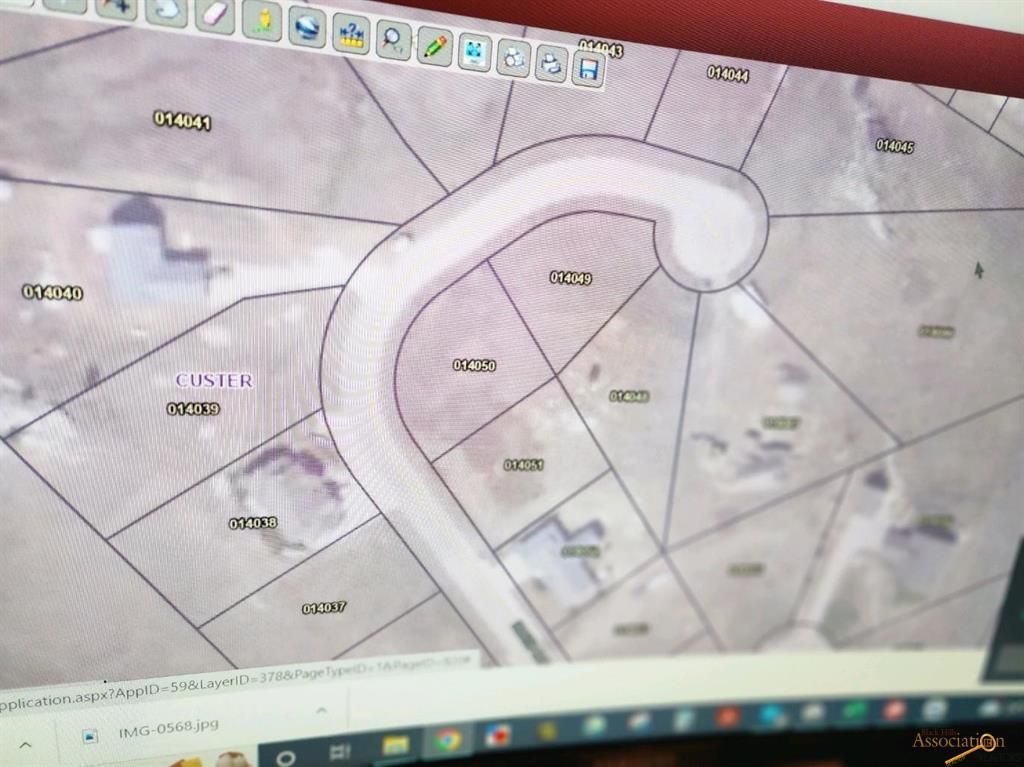
Task: Select the magnifier search tool
Action: (393, 41)
